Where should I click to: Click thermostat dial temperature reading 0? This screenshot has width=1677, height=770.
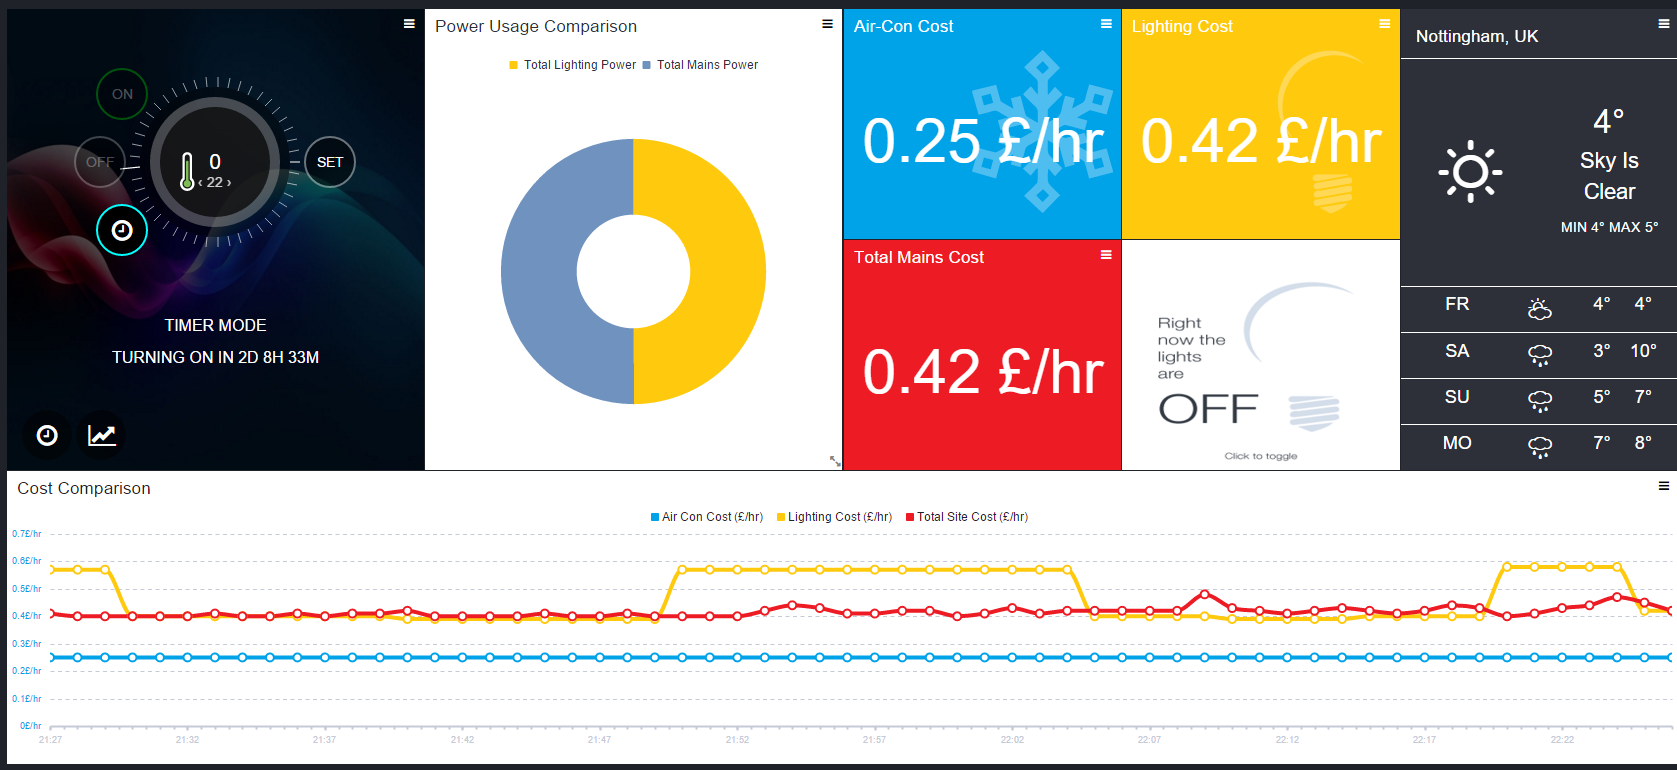coord(215,162)
